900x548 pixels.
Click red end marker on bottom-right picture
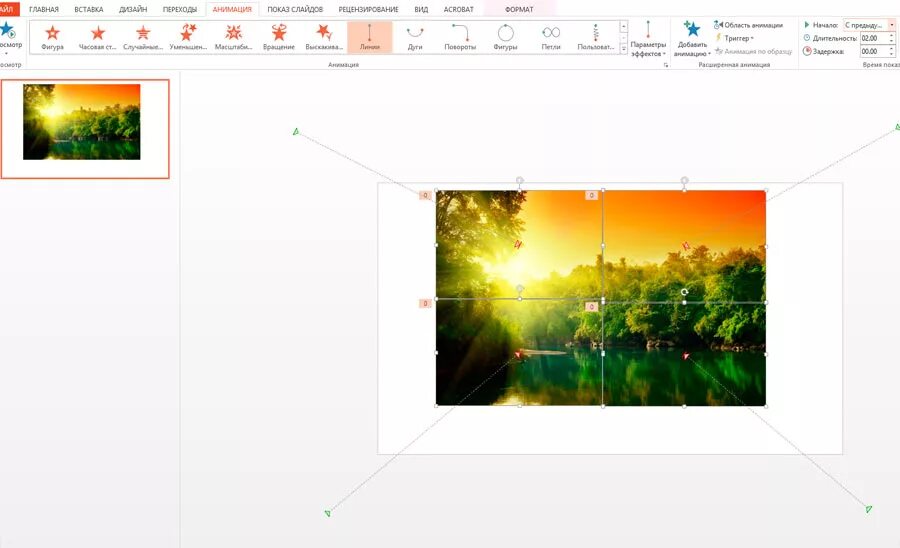tap(685, 356)
